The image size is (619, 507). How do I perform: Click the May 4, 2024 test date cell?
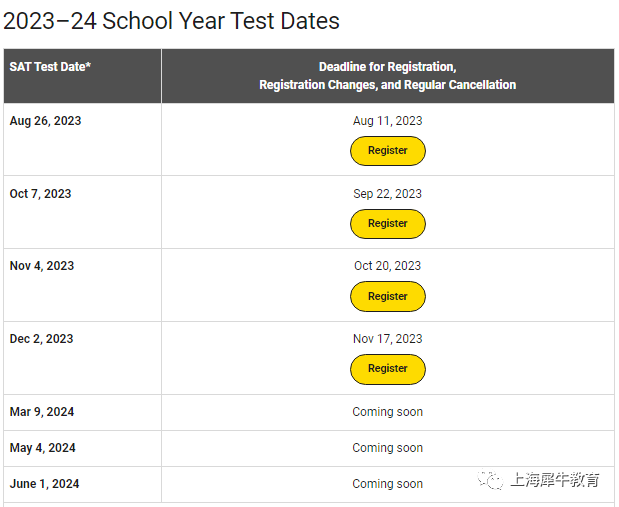[x=83, y=448]
